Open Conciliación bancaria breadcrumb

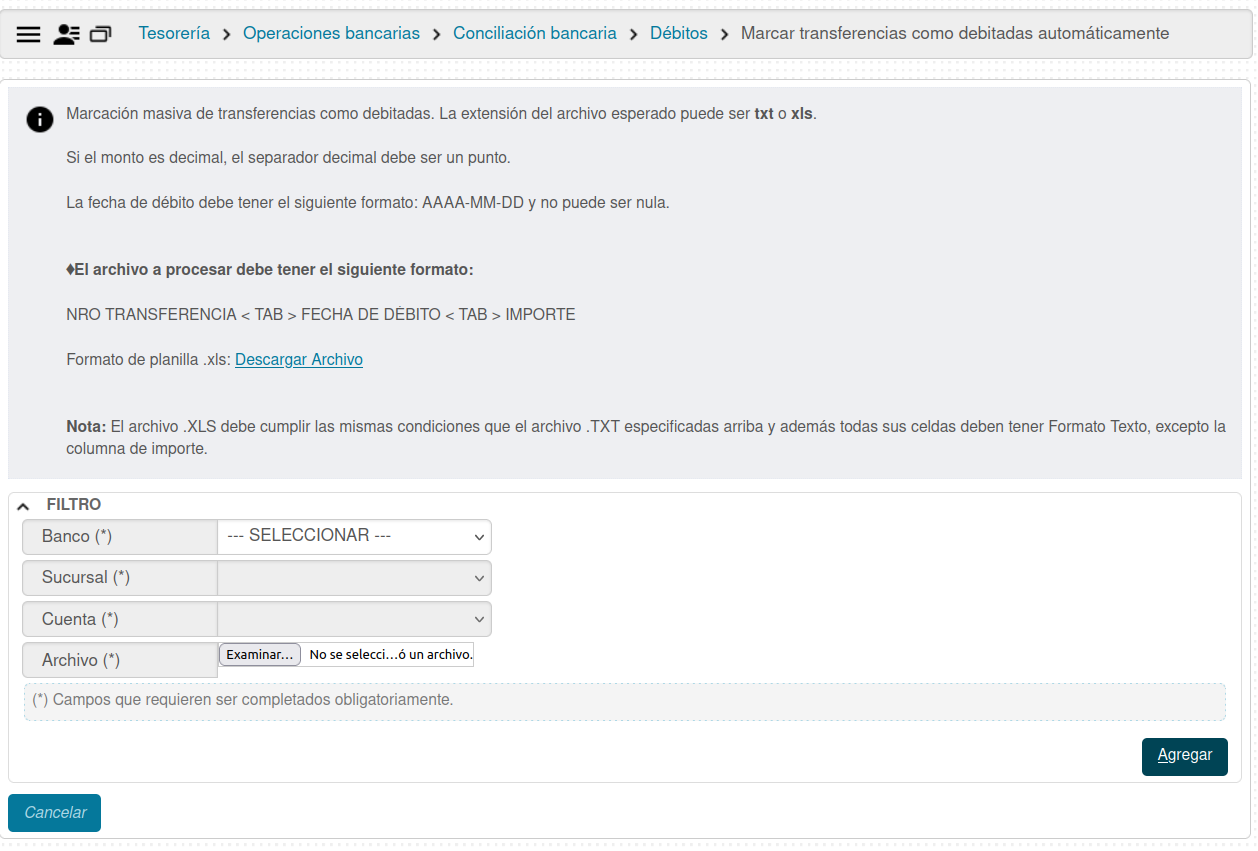coord(534,34)
